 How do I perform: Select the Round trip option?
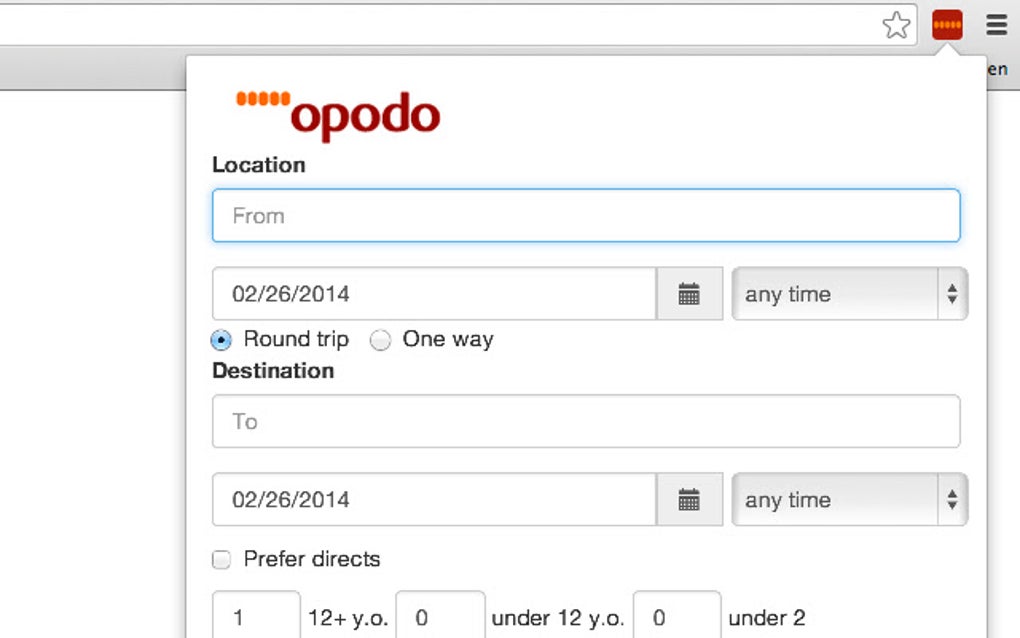pos(220,340)
